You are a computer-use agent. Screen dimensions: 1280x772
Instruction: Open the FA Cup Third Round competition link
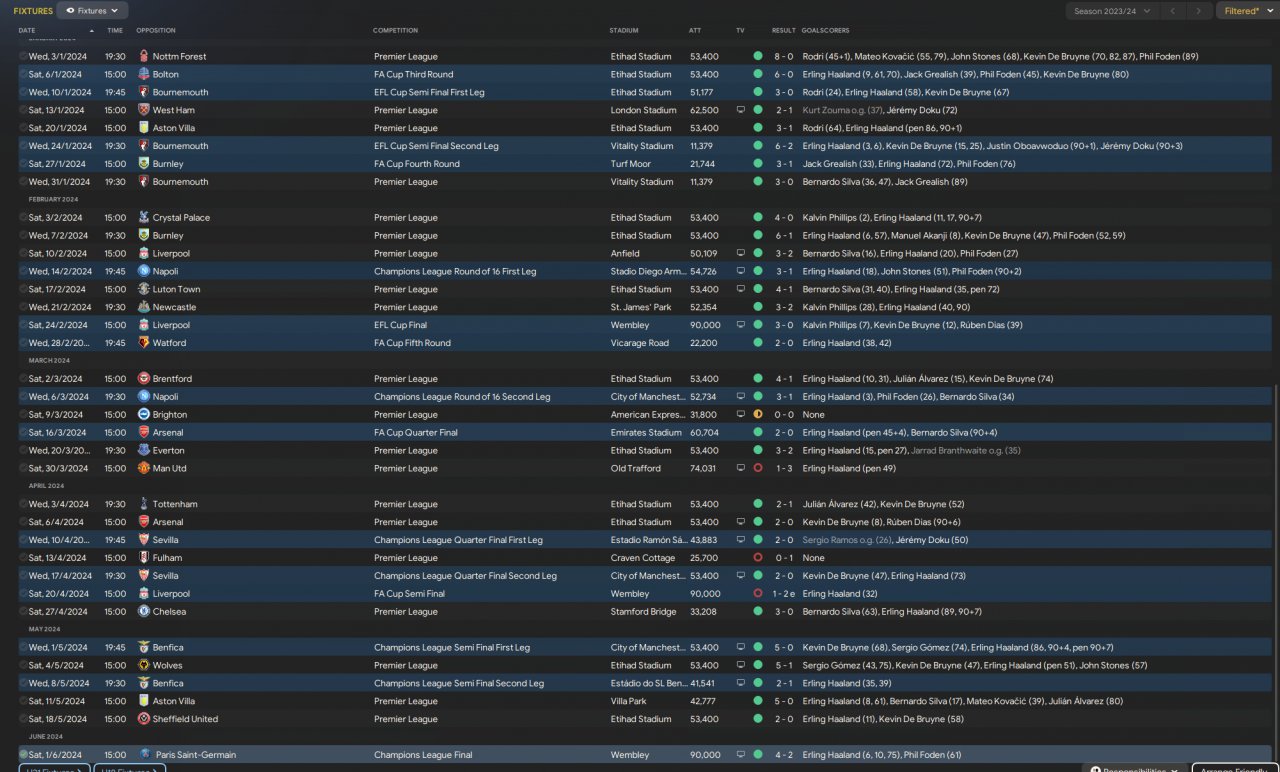coord(413,75)
